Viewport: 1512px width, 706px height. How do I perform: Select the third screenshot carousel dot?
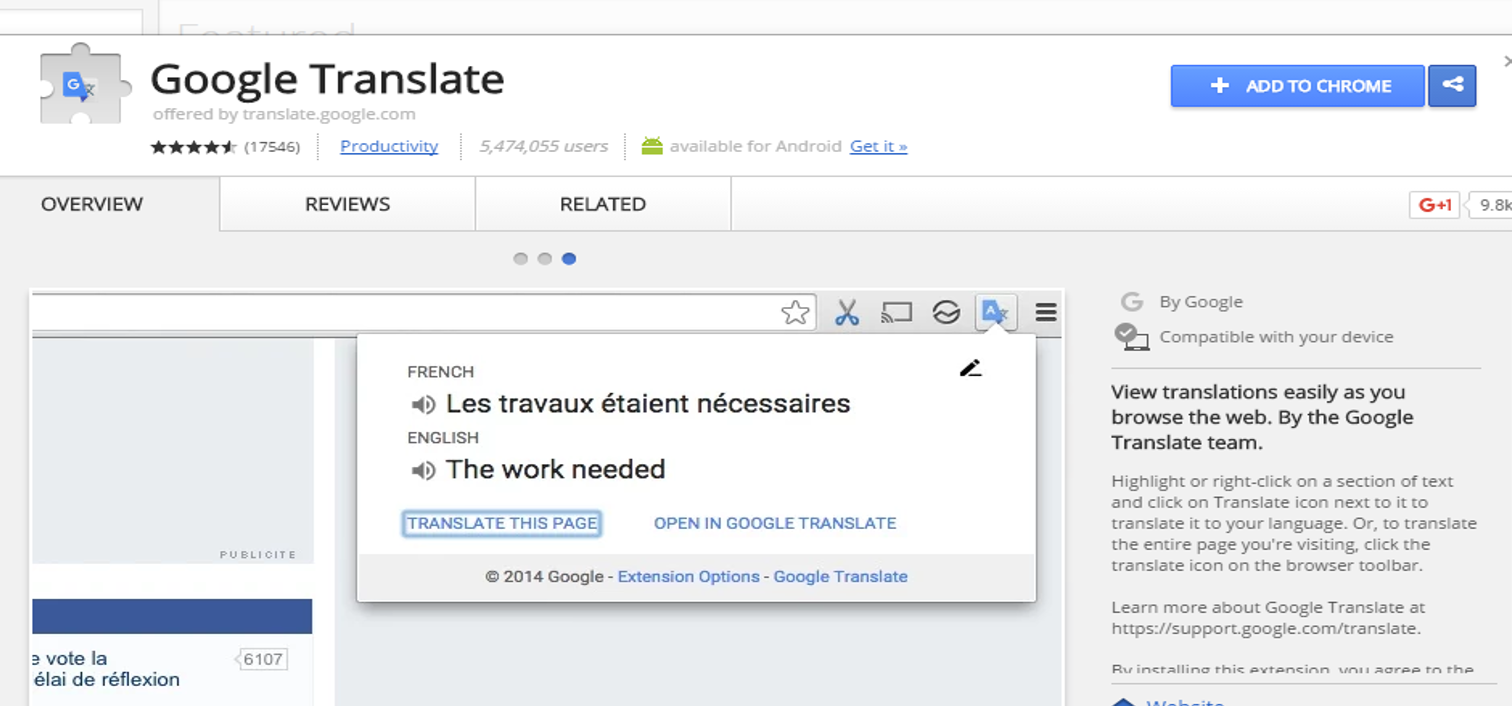(569, 259)
